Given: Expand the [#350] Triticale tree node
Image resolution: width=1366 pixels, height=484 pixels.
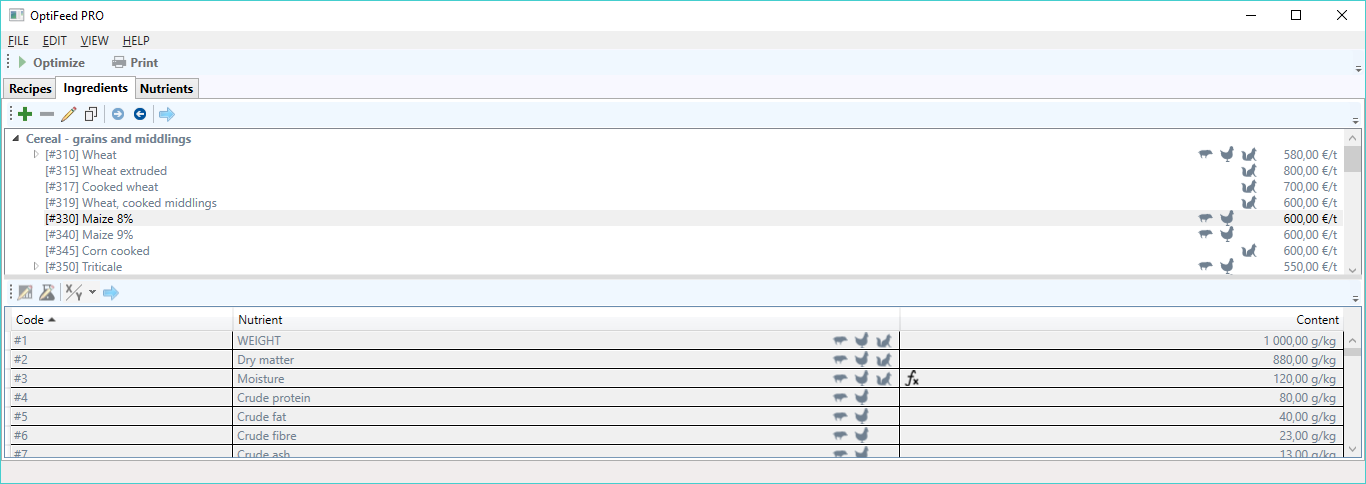Looking at the screenshot, I should 37,266.
